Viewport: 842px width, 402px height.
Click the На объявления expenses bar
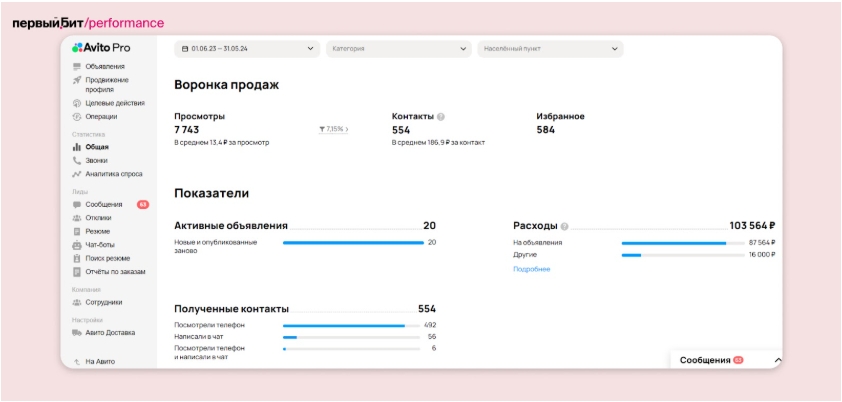point(683,243)
